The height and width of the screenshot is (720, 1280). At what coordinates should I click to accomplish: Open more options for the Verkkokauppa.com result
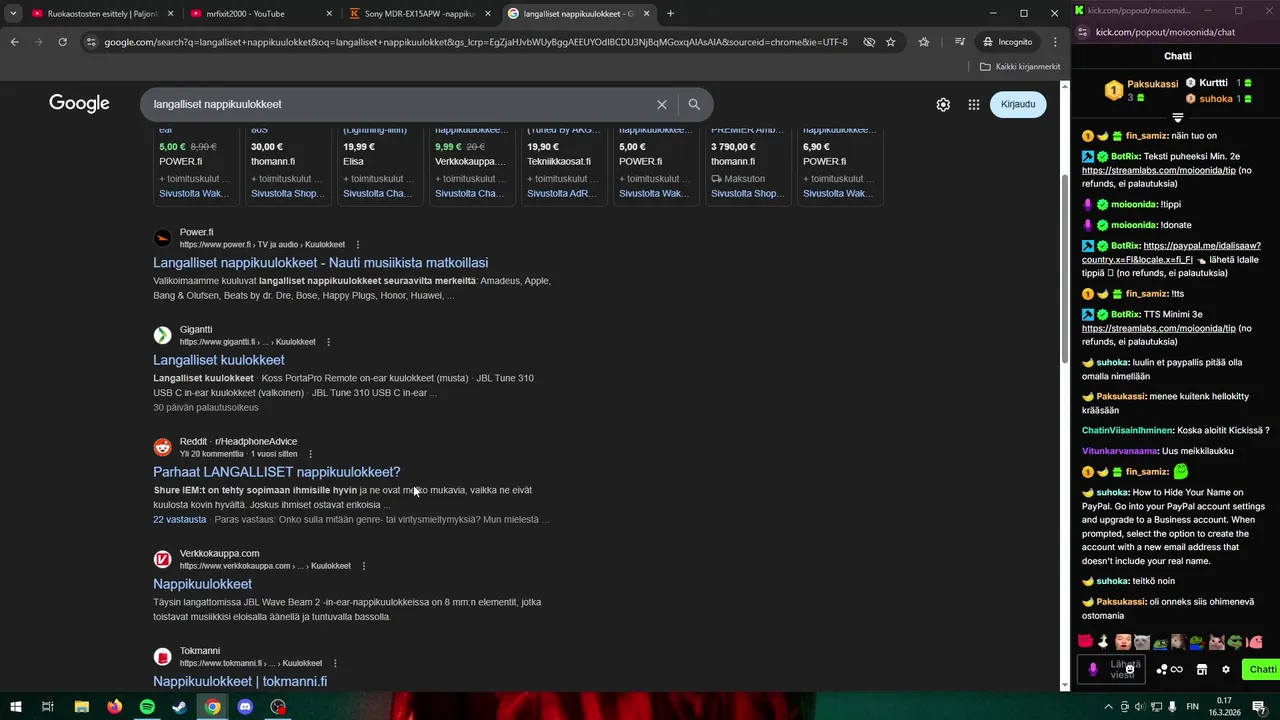pyautogui.click(x=364, y=566)
